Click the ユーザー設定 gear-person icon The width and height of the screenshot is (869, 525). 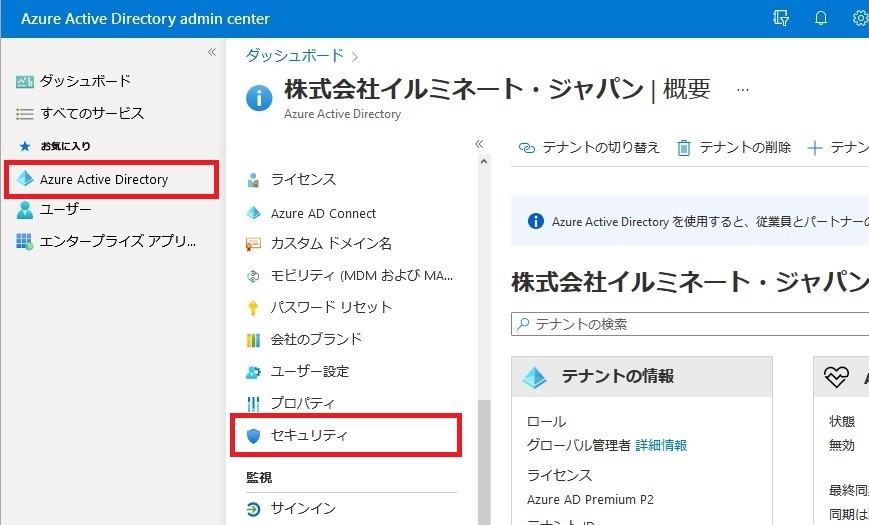253,372
